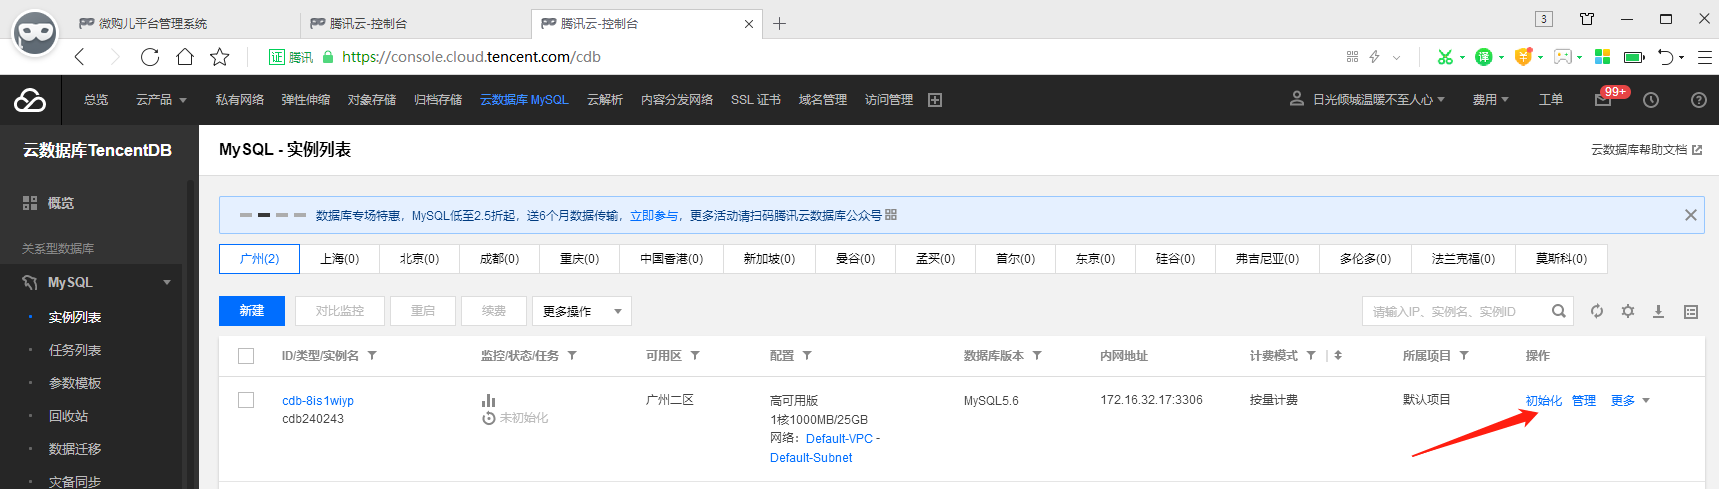This screenshot has height=489, width=1719.
Task: Filter by 监控/状态/任务 column
Action: coord(572,356)
